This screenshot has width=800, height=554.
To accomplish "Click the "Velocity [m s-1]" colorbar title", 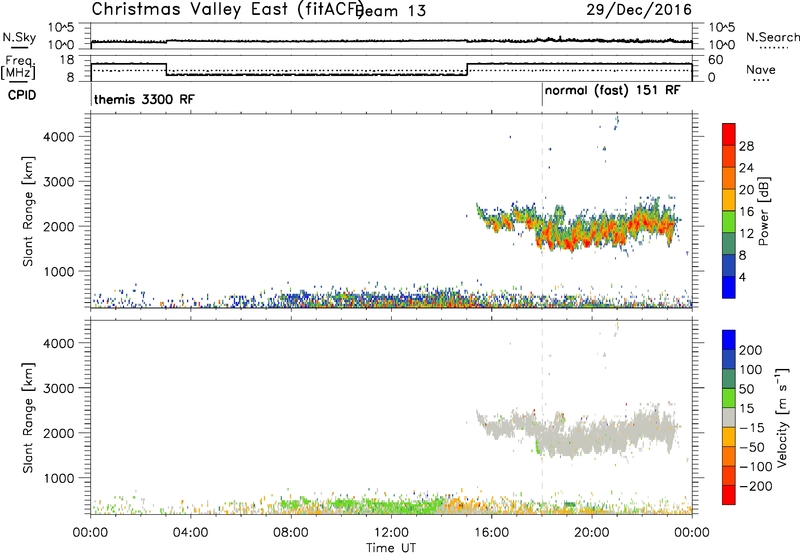I will point(782,417).
